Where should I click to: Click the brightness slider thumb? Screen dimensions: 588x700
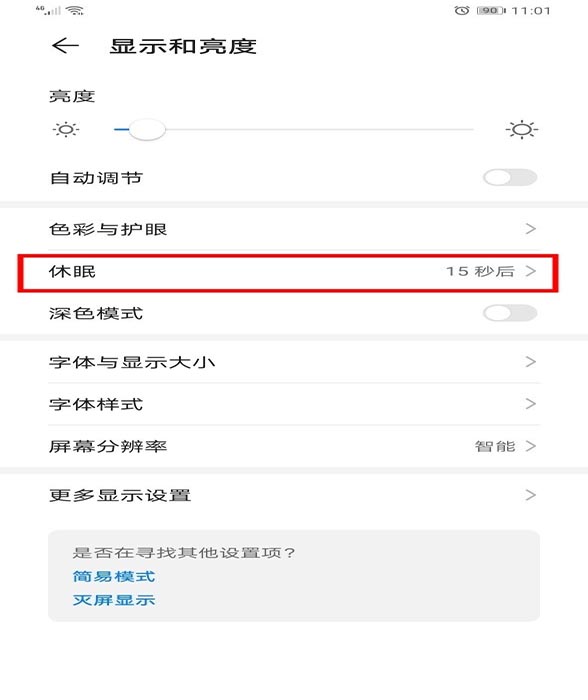point(147,130)
